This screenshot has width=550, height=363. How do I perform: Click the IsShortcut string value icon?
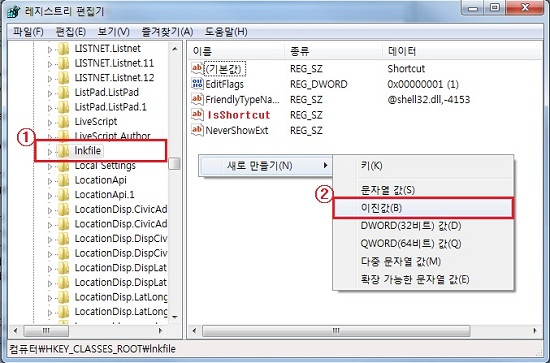[x=197, y=114]
